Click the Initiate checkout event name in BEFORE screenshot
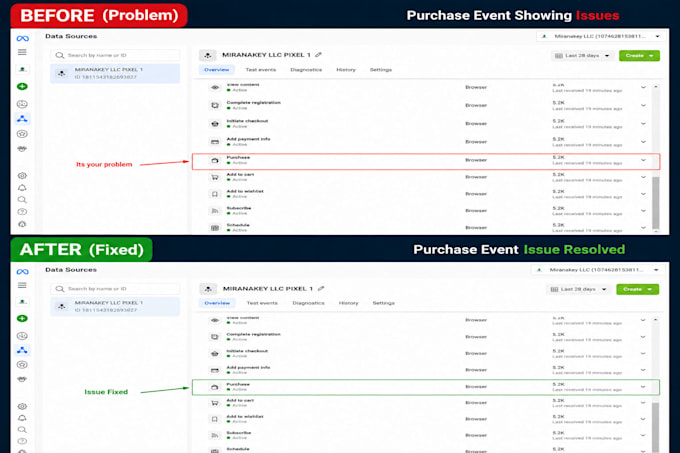The height and width of the screenshot is (453, 680). tap(247, 121)
